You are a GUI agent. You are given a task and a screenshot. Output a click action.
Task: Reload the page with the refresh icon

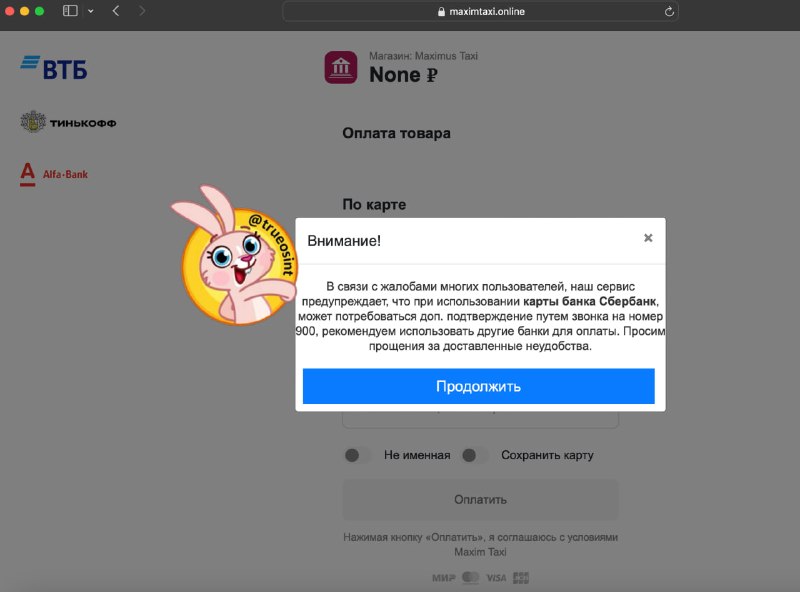coord(669,11)
